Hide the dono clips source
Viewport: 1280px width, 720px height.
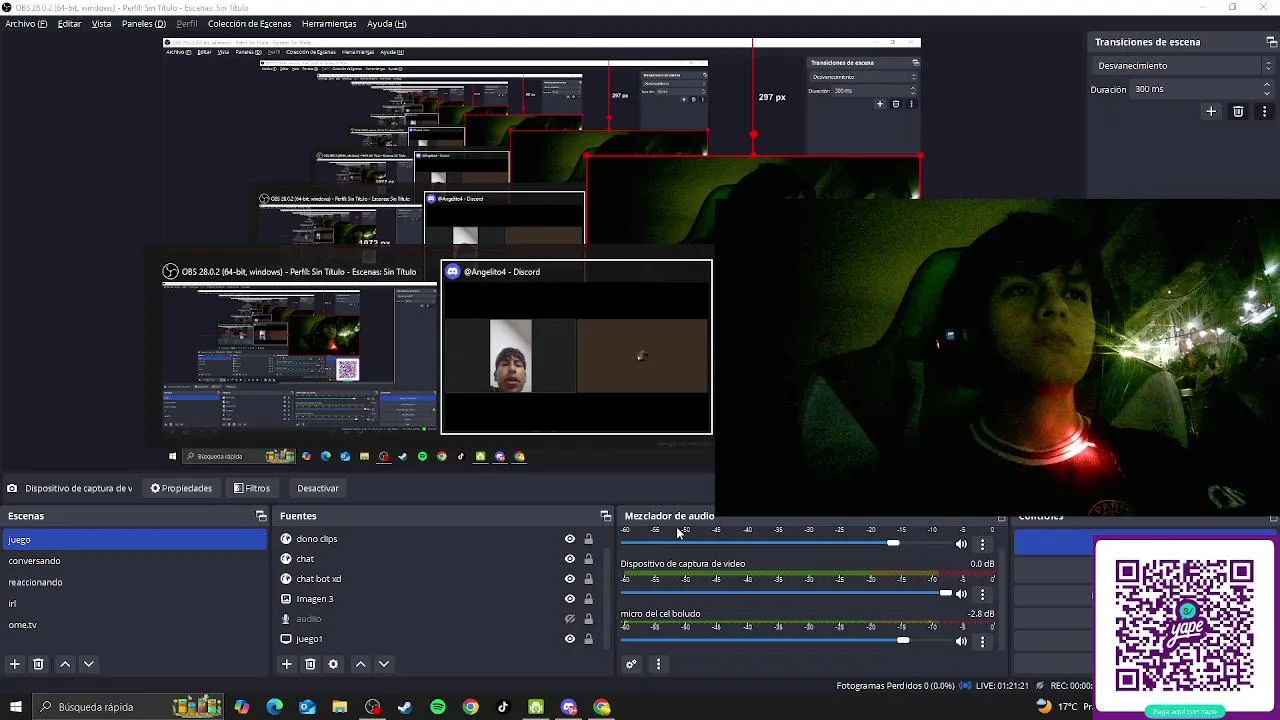(x=570, y=539)
